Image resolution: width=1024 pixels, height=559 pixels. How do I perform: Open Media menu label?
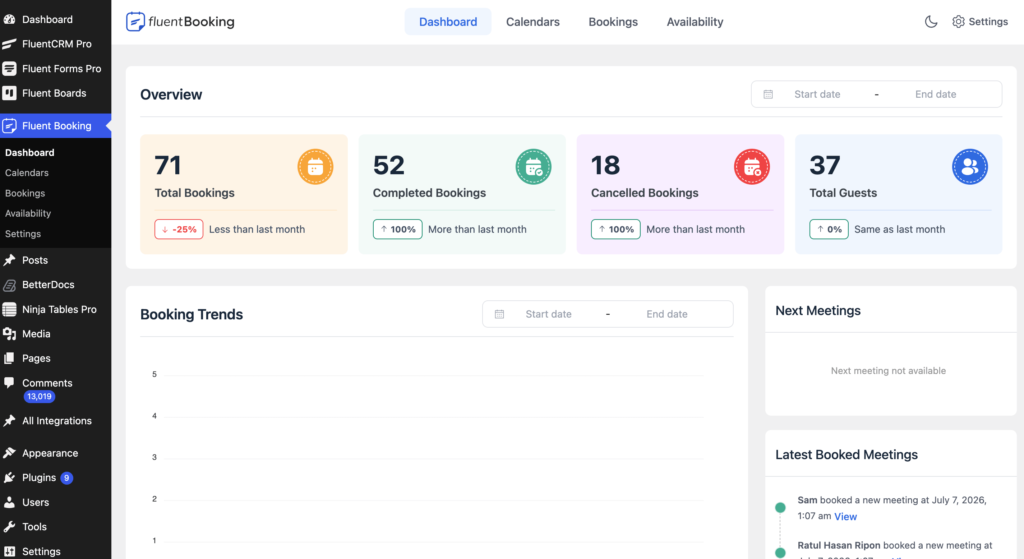pos(36,334)
